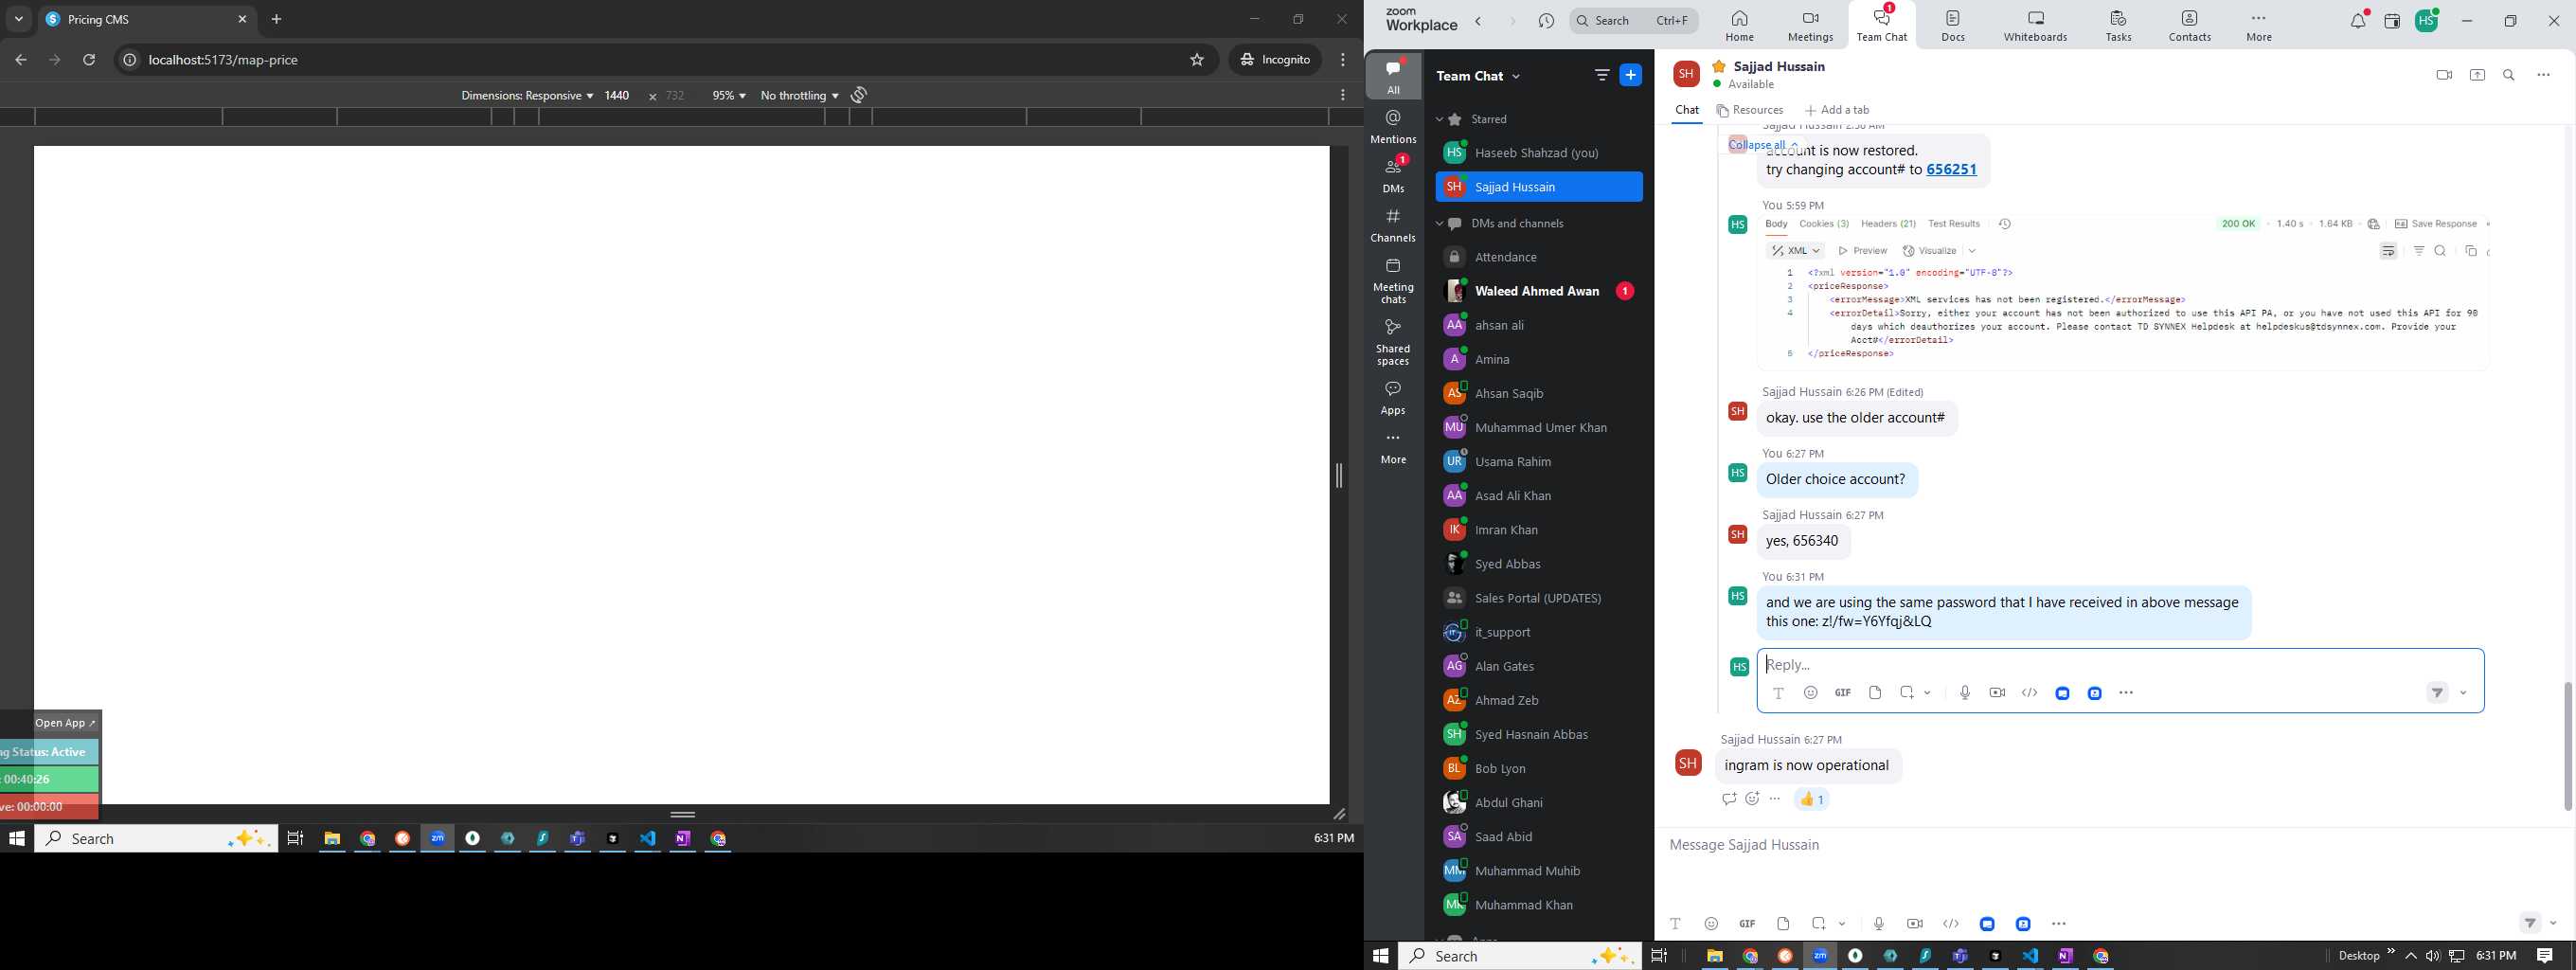The height and width of the screenshot is (970, 2576).
Task: Open the Contacts tab in Zoom
Action: click(2189, 25)
